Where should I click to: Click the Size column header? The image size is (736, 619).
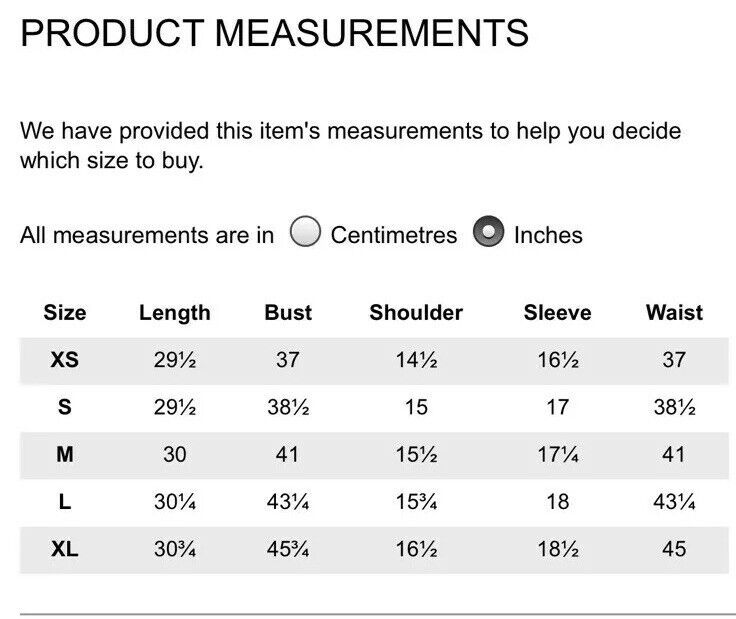pos(65,313)
